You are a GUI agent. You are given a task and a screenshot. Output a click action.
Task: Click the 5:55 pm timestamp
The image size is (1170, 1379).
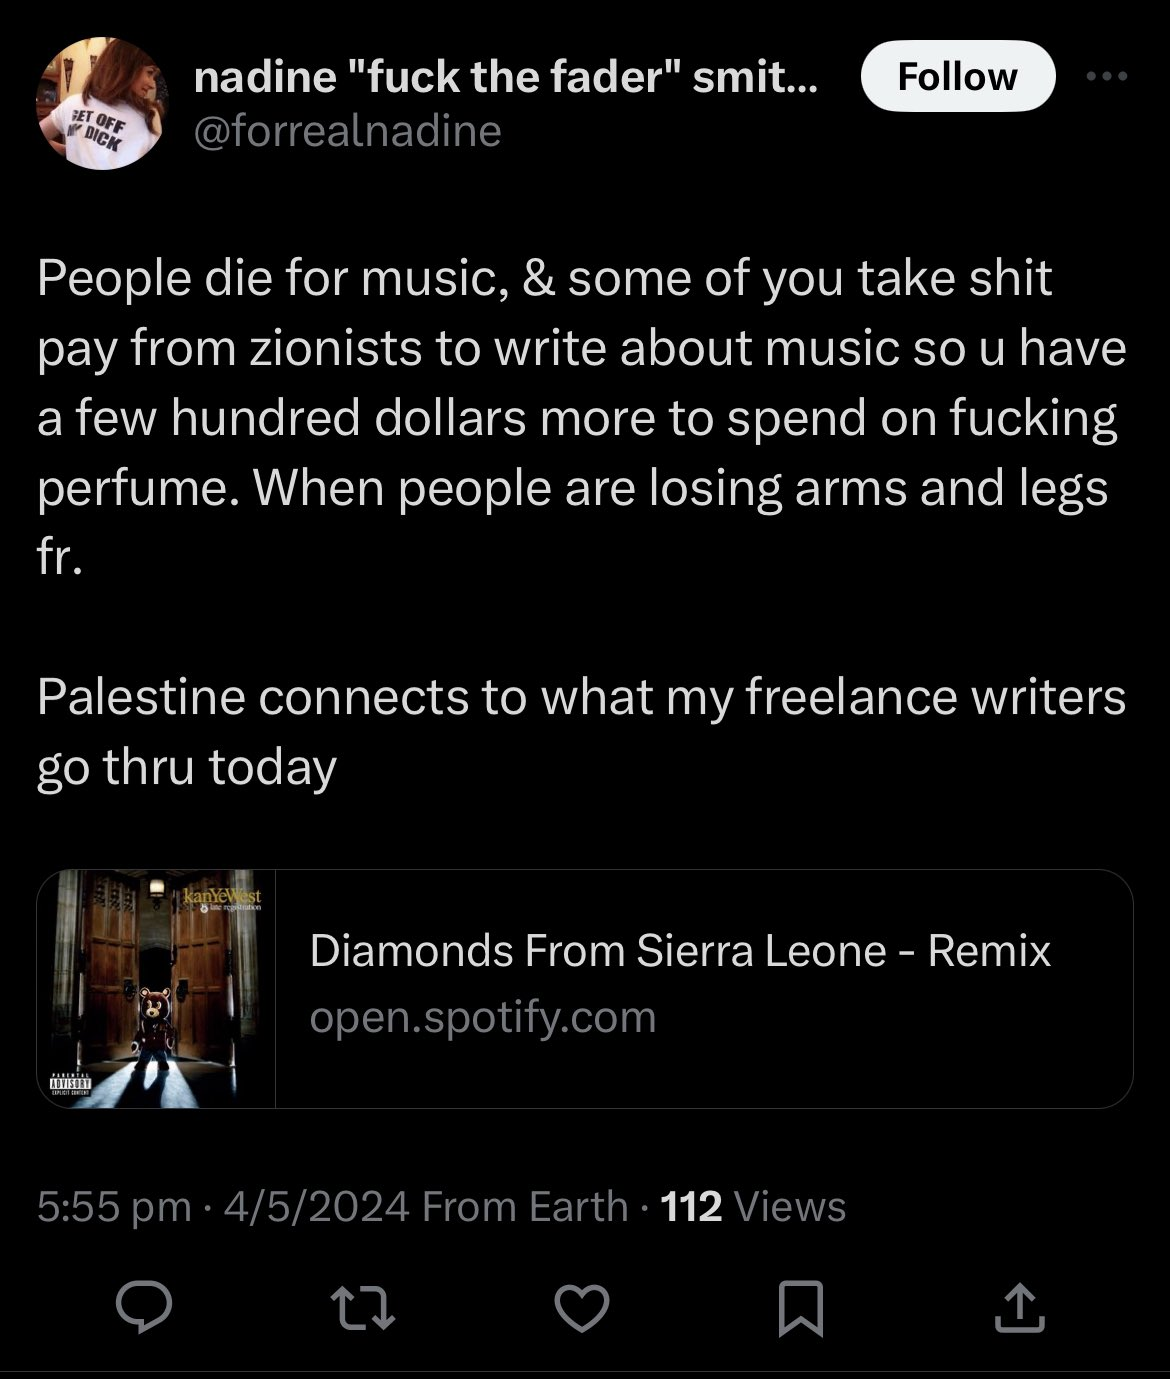(114, 1206)
